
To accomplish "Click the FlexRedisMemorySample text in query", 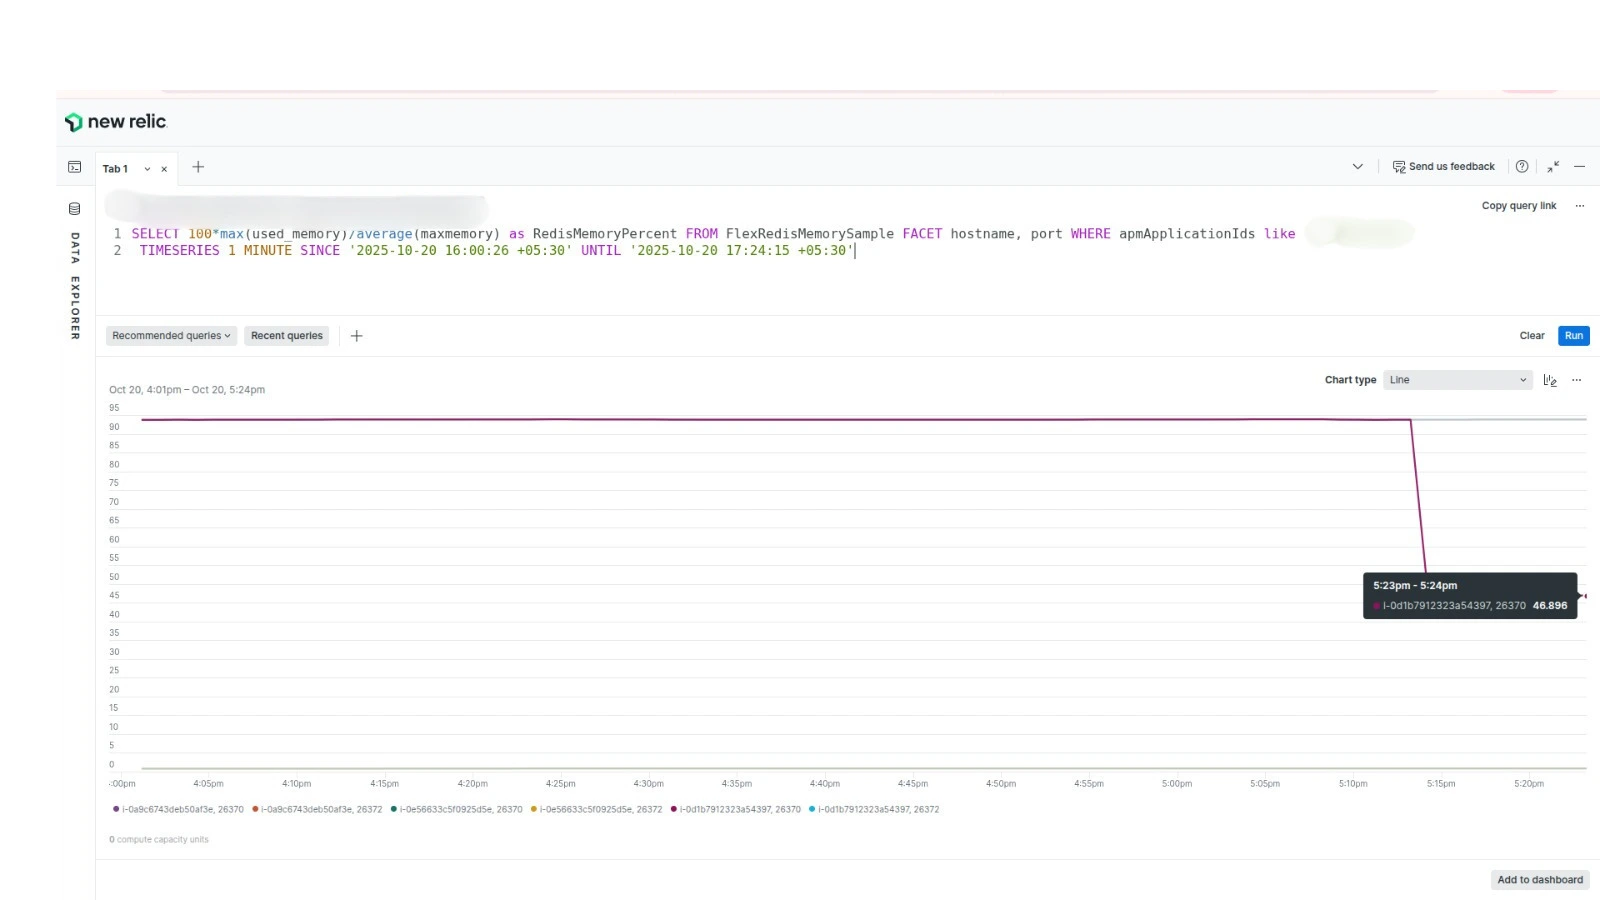I will tap(810, 234).
